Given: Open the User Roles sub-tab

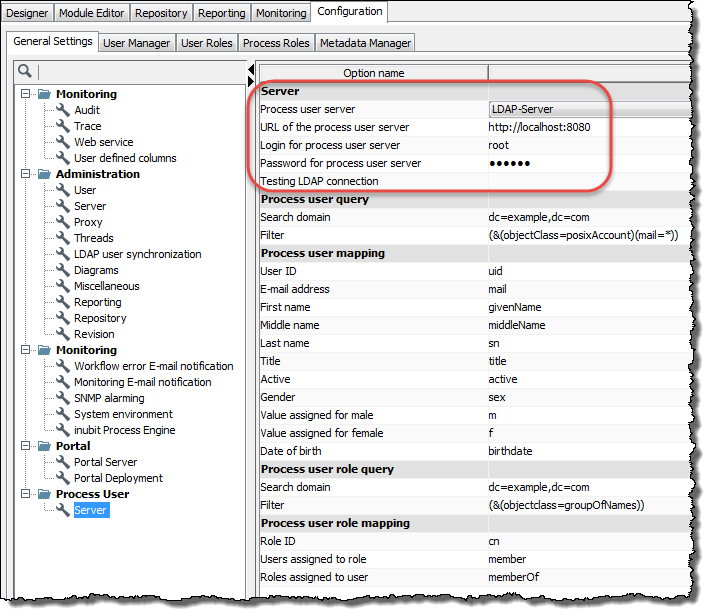Looking at the screenshot, I should [x=207, y=43].
